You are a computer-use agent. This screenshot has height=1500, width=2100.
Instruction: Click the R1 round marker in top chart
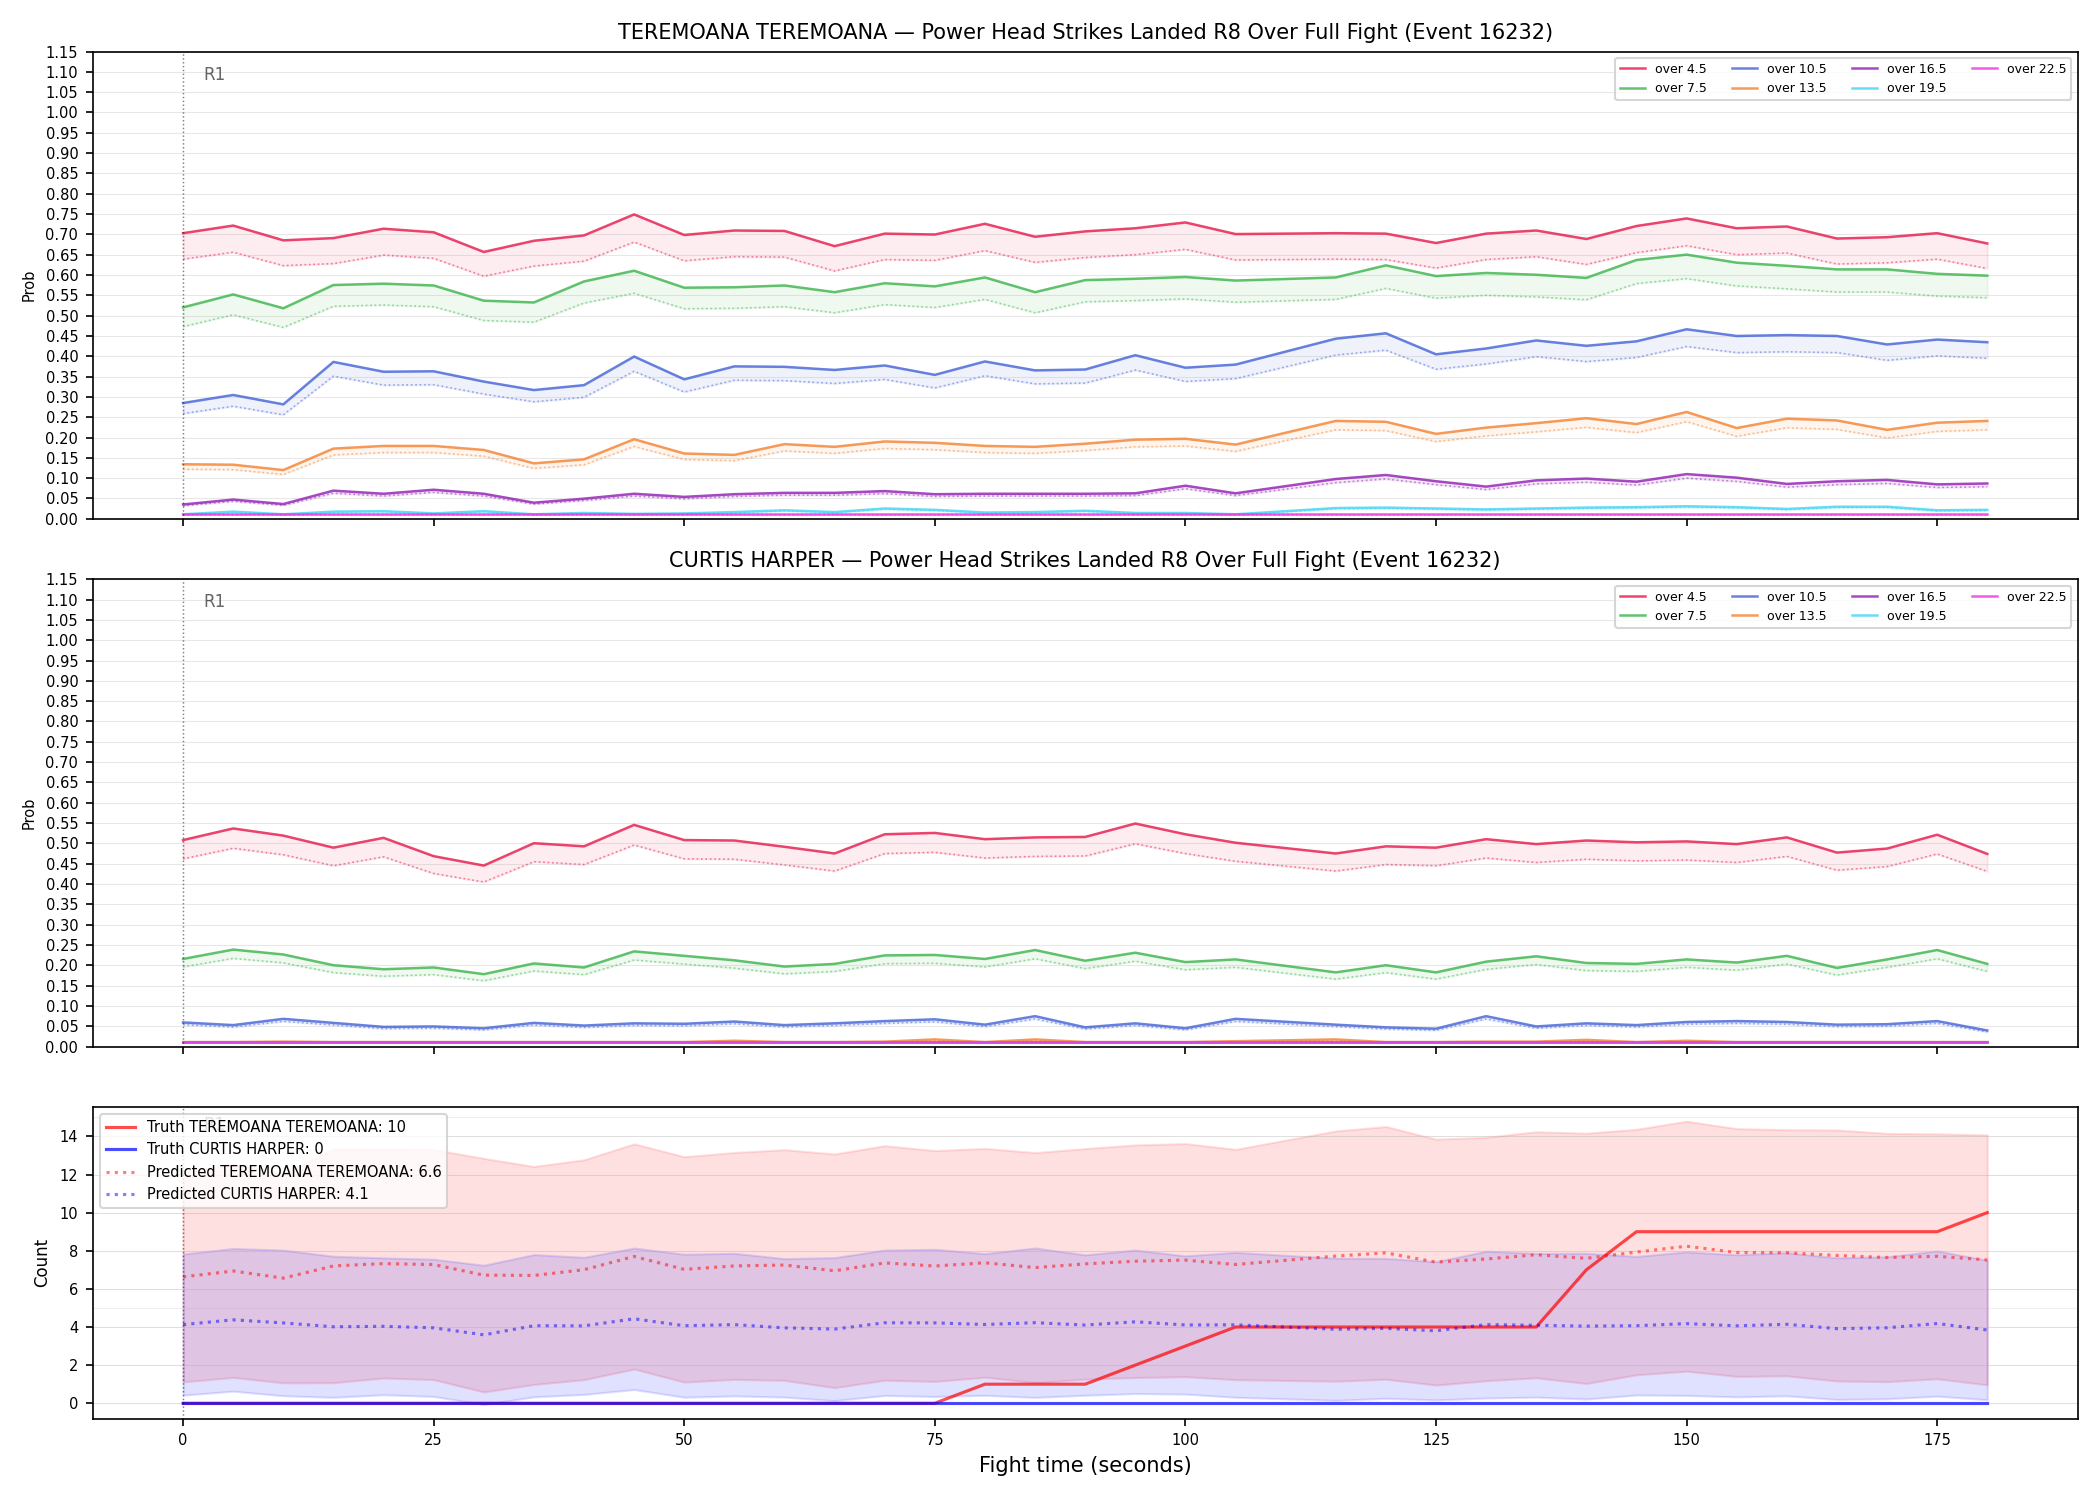(214, 74)
